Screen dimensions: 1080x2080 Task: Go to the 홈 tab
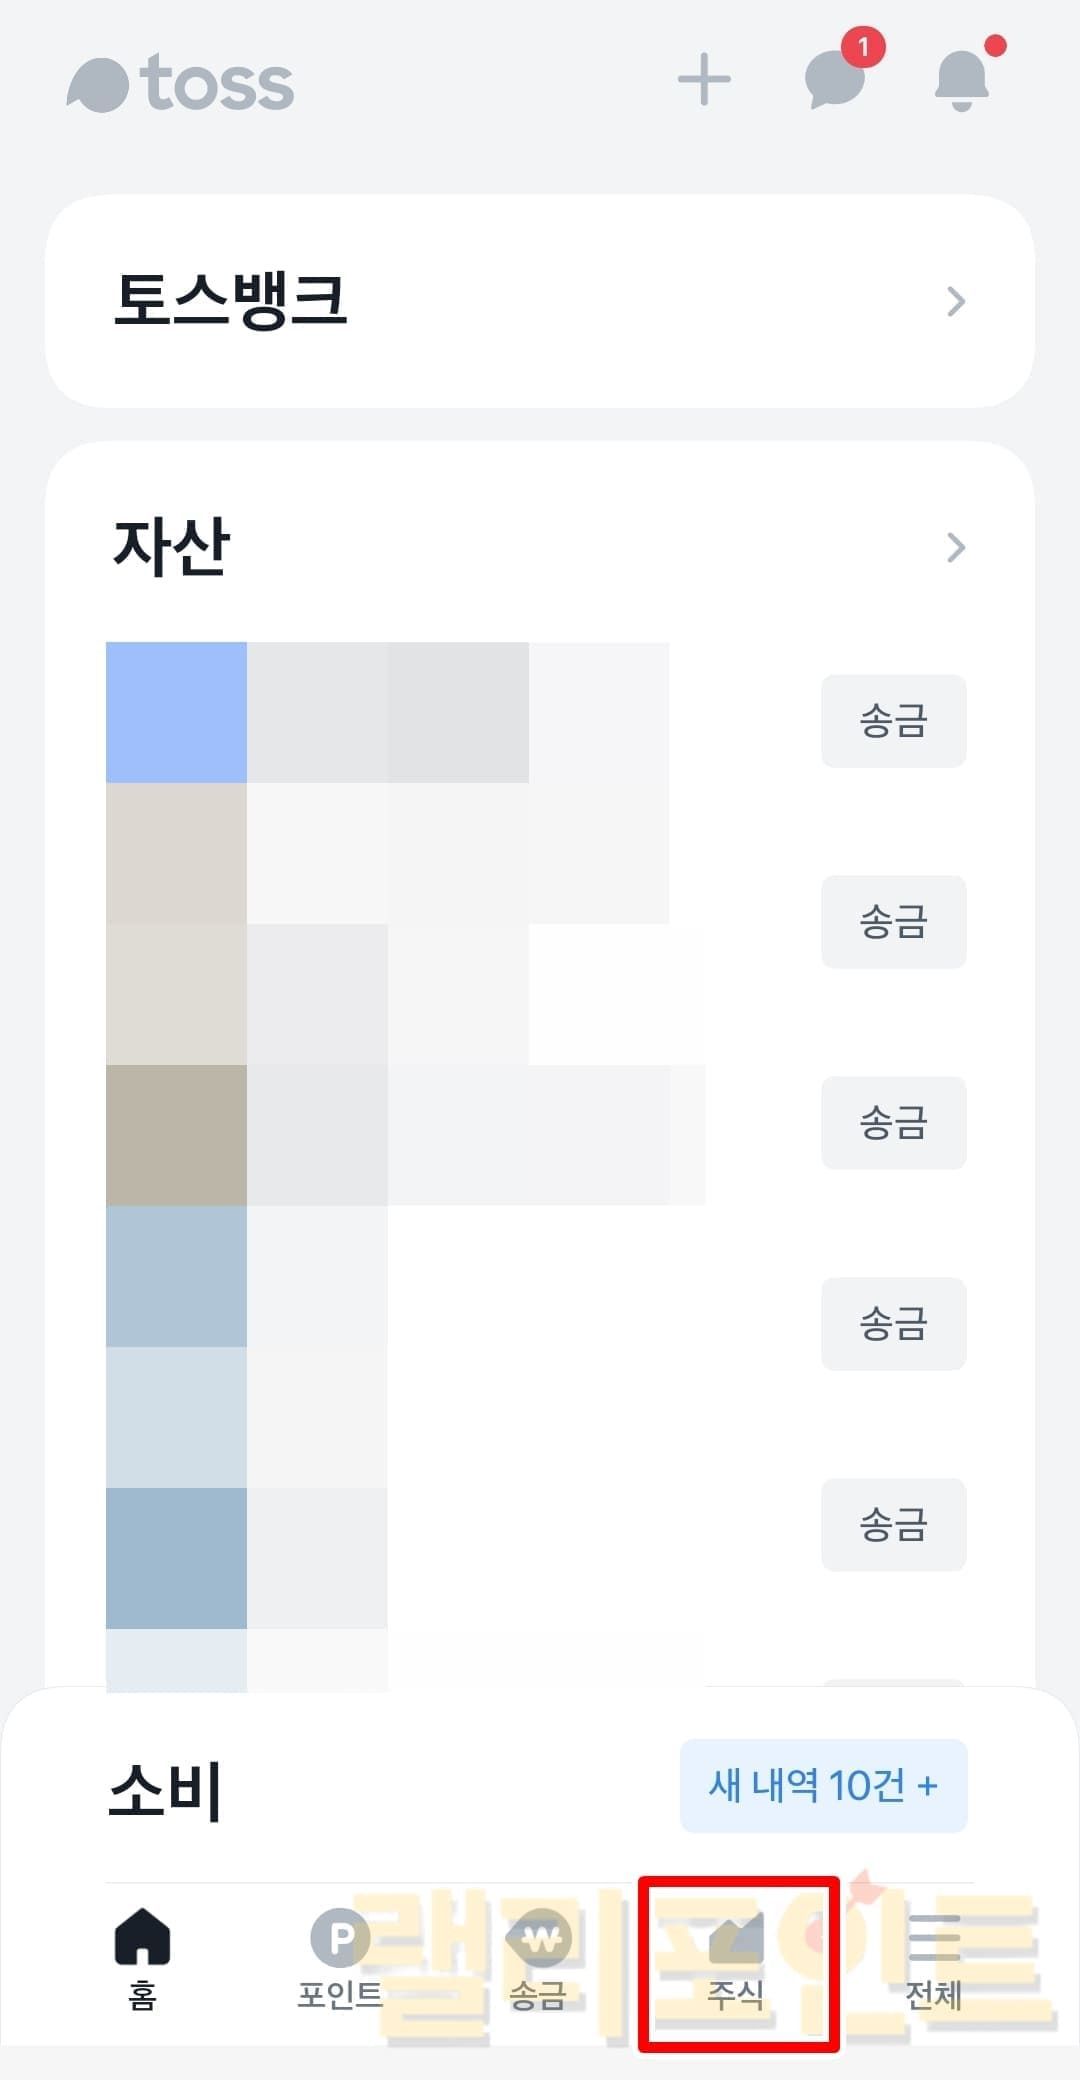tap(142, 1958)
